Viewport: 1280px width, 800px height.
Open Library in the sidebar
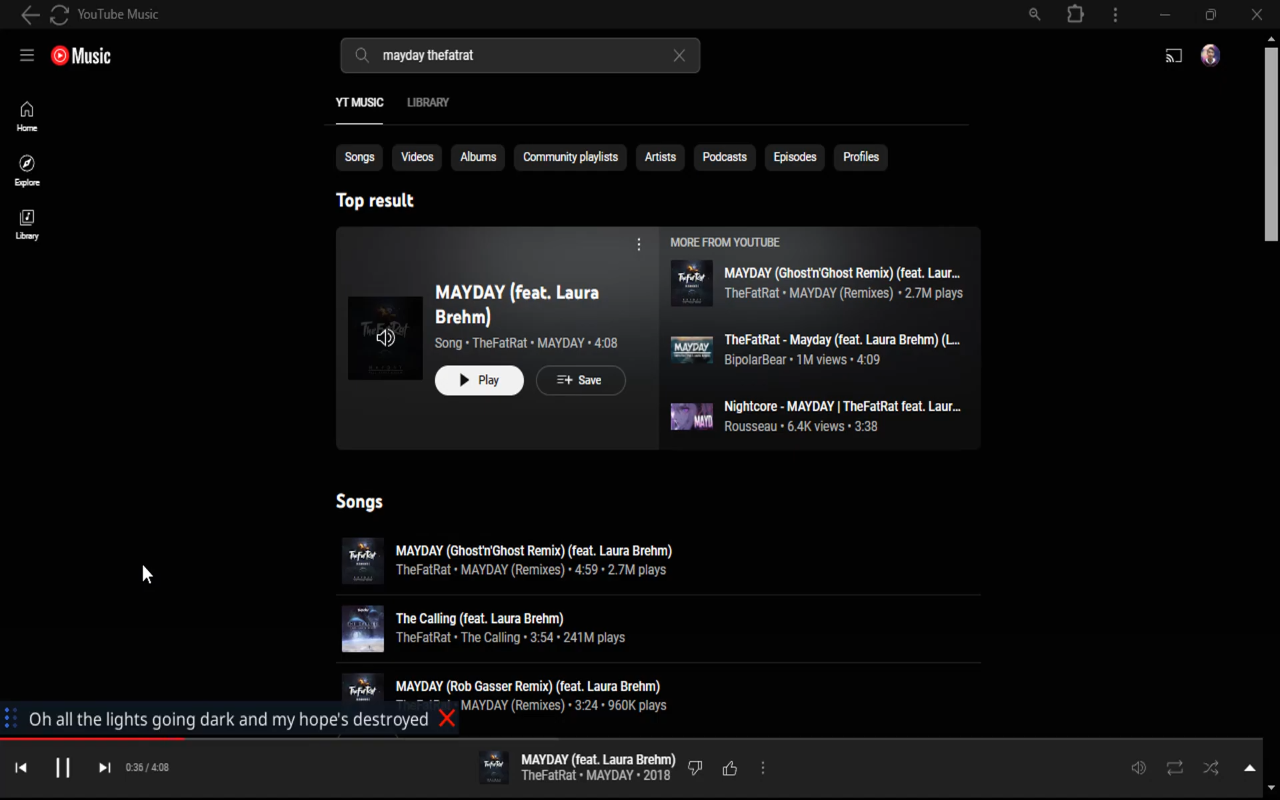tap(27, 224)
